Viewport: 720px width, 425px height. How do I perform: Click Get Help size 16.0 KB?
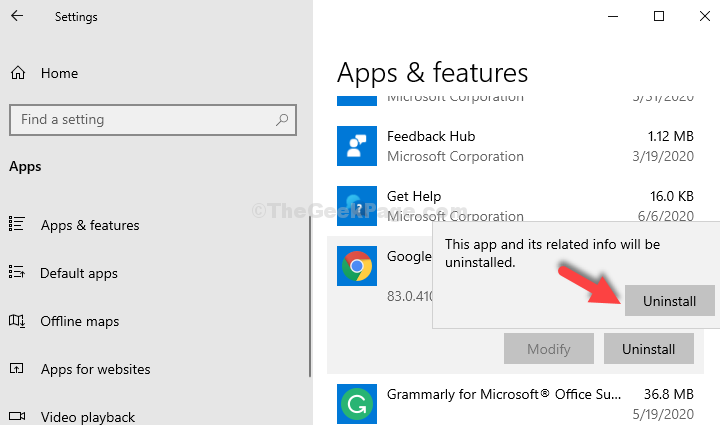(x=672, y=196)
